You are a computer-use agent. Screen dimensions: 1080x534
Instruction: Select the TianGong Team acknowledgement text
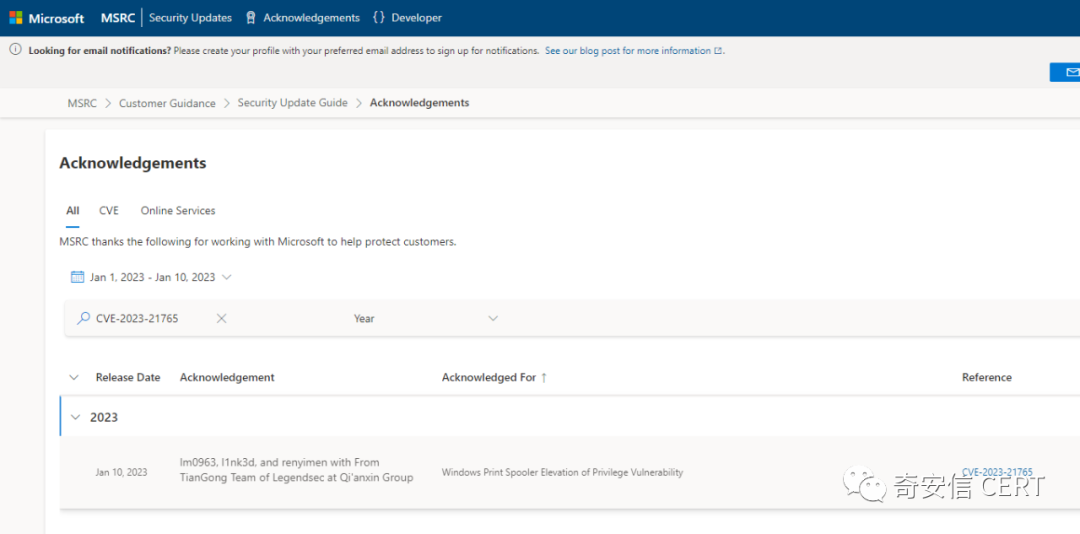coord(296,470)
